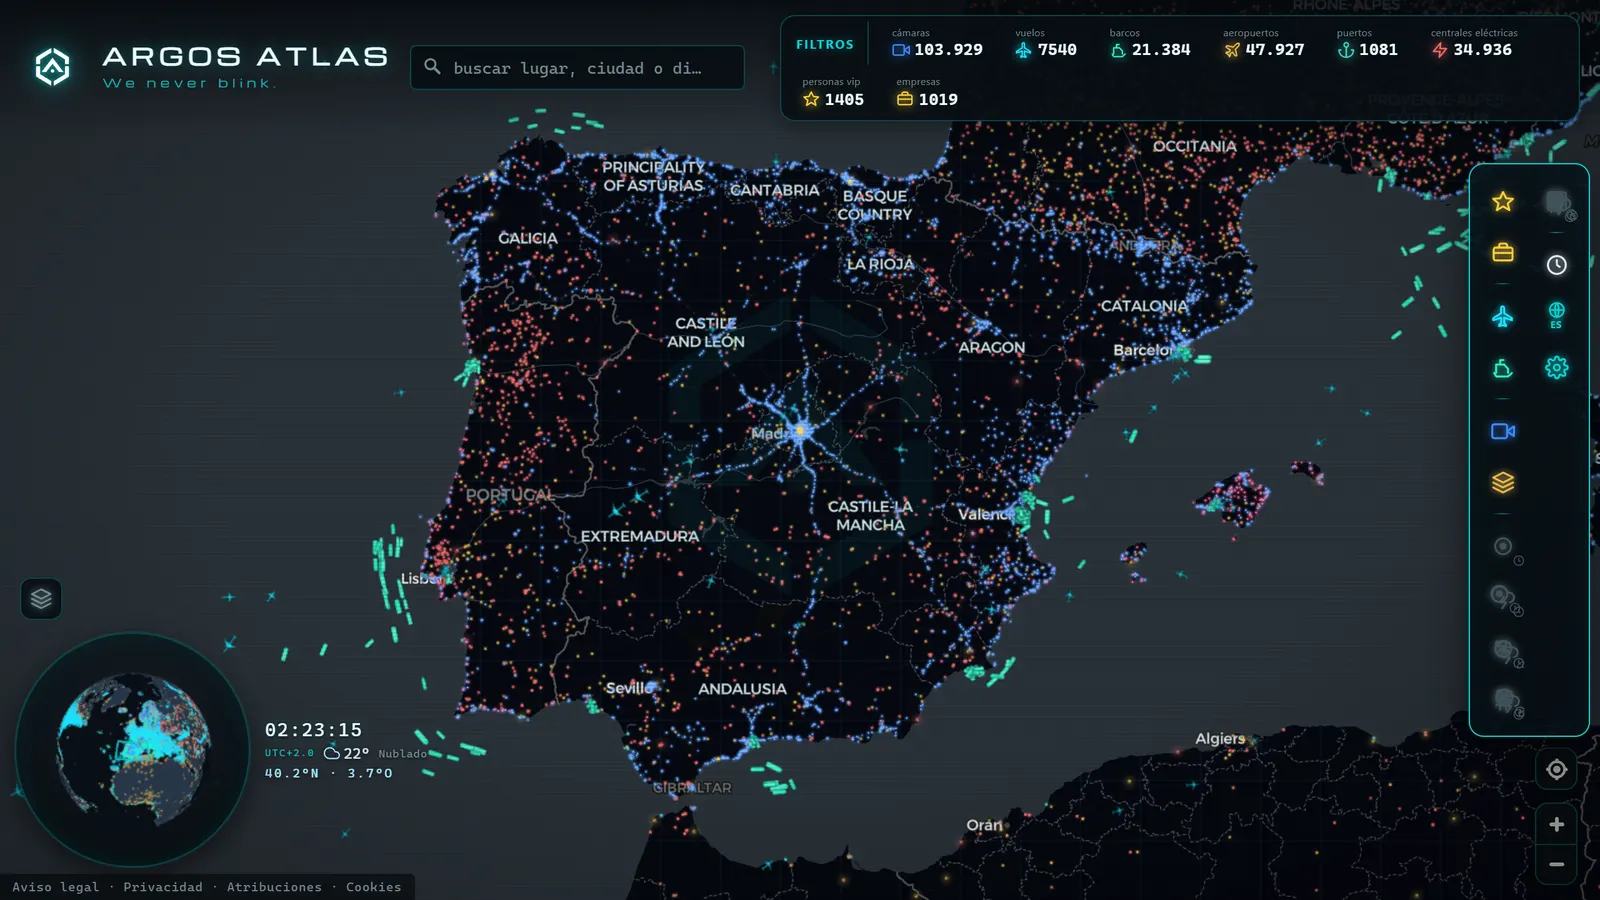
Task: Open the ES language globe selector
Action: [1557, 315]
